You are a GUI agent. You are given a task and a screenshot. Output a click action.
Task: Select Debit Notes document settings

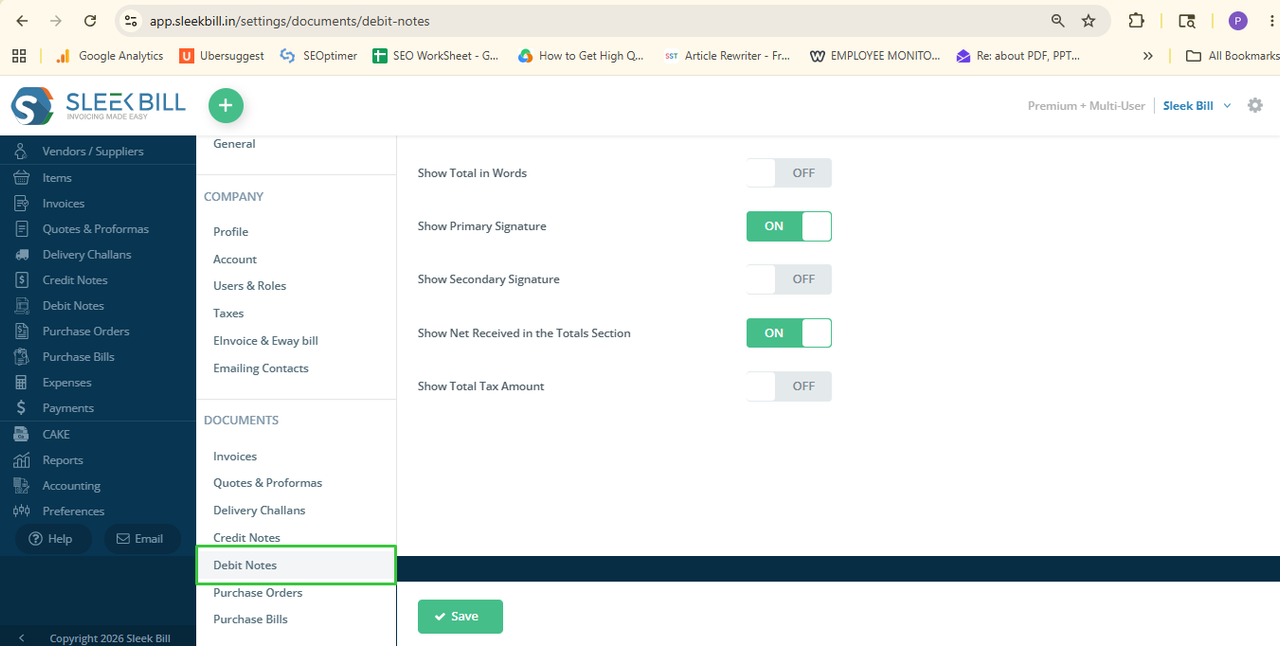pyautogui.click(x=296, y=565)
